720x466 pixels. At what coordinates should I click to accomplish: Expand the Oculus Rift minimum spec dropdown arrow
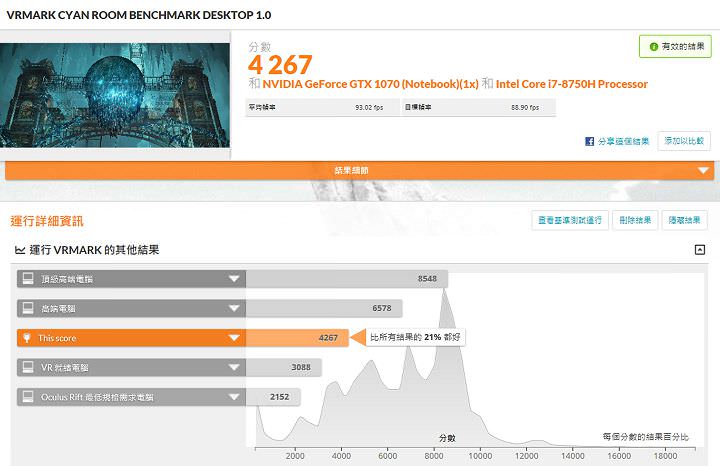point(234,398)
